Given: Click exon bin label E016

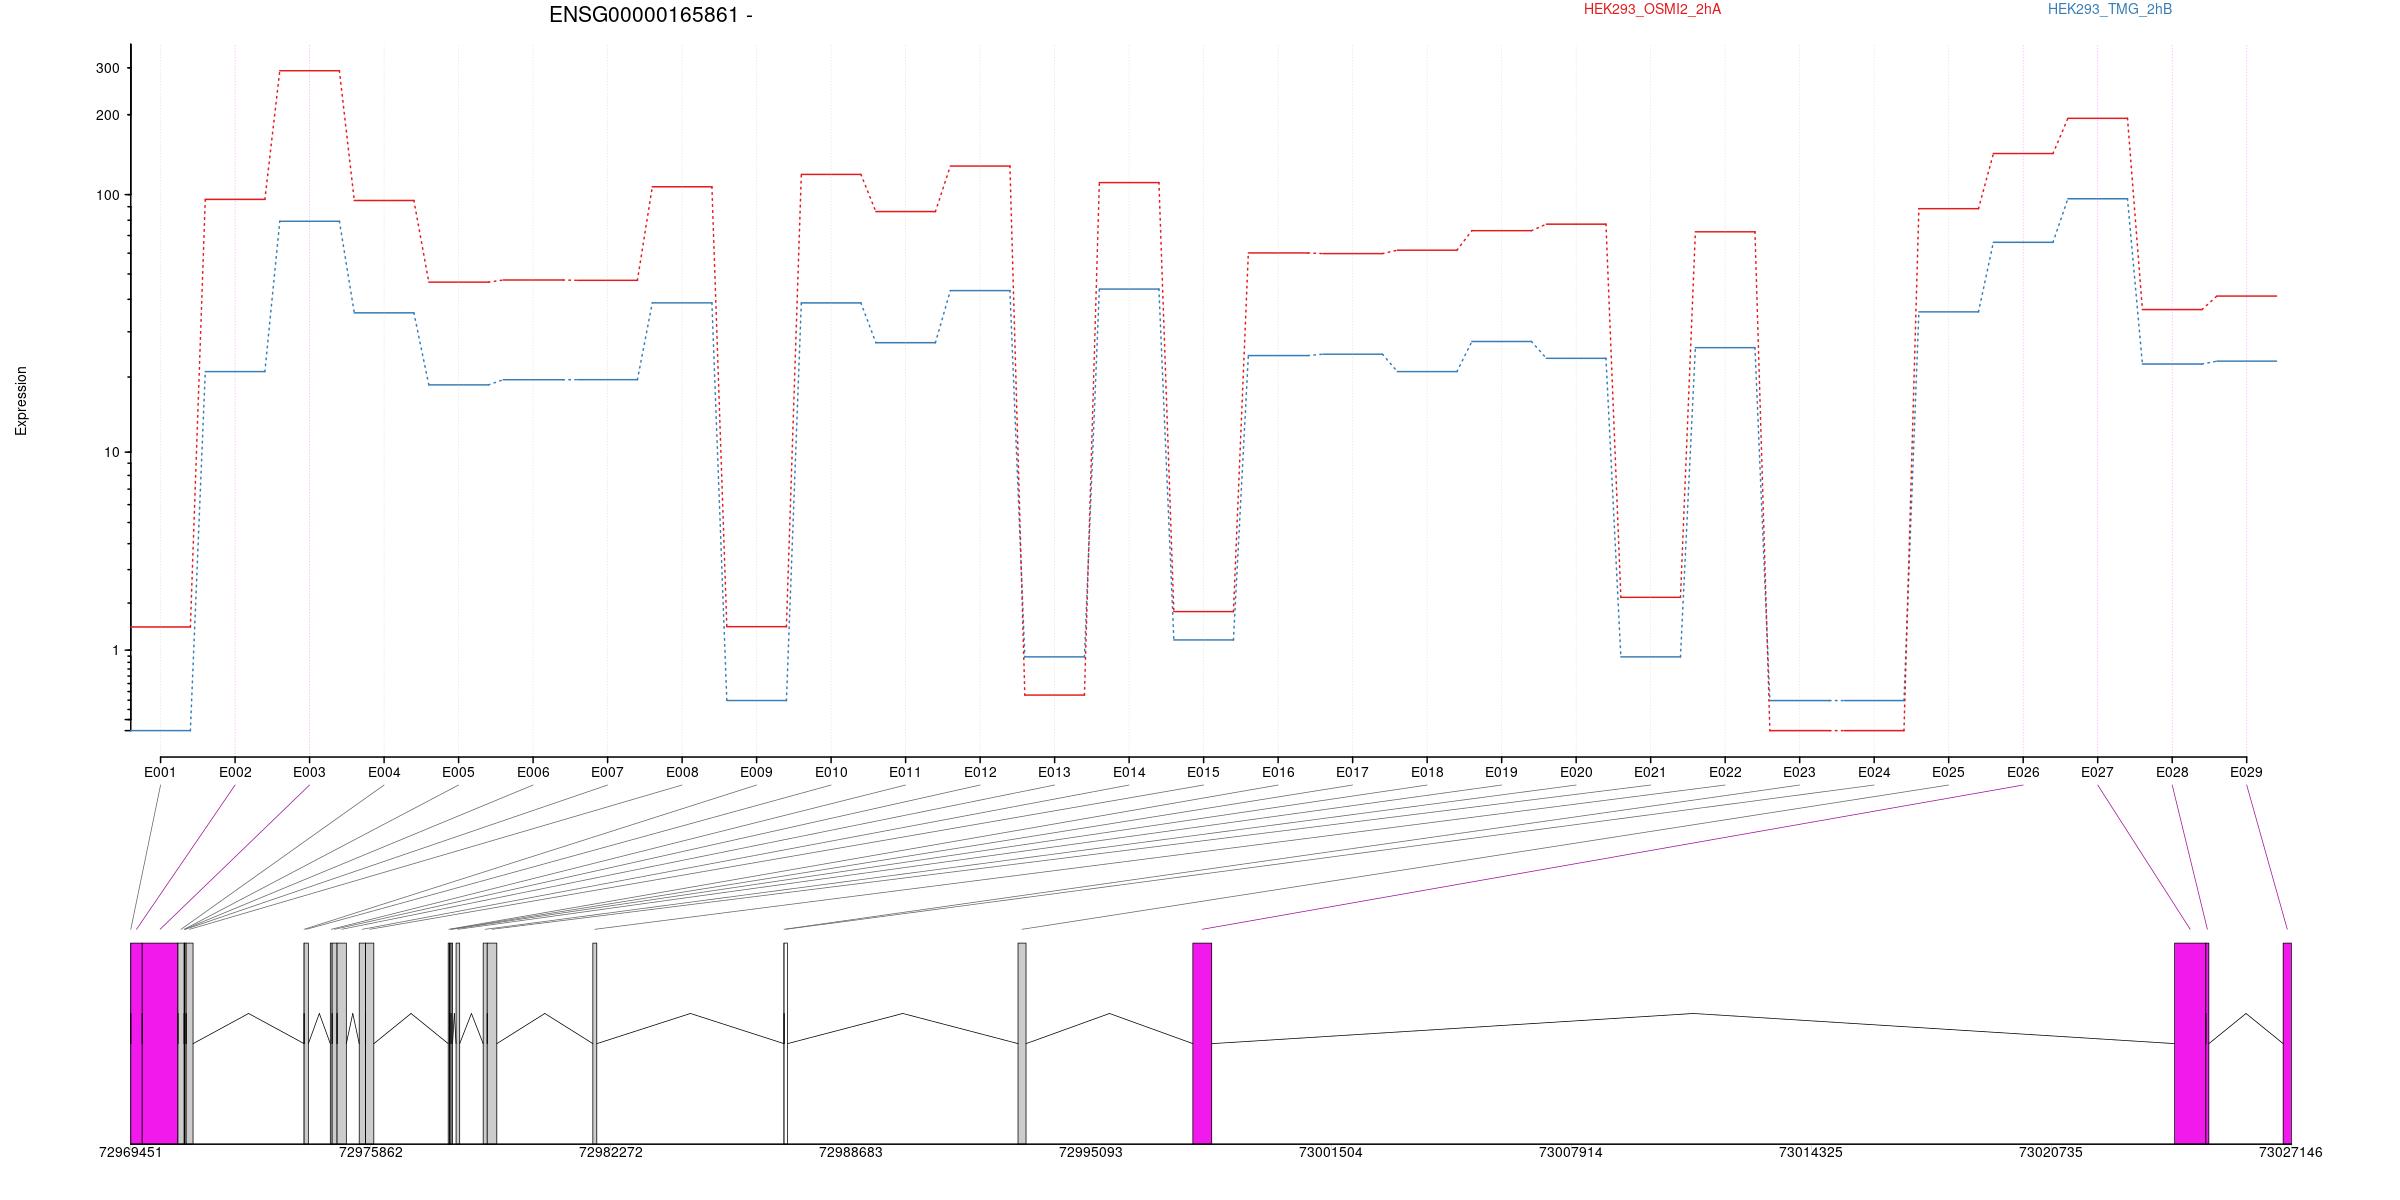Looking at the screenshot, I should tap(1278, 772).
